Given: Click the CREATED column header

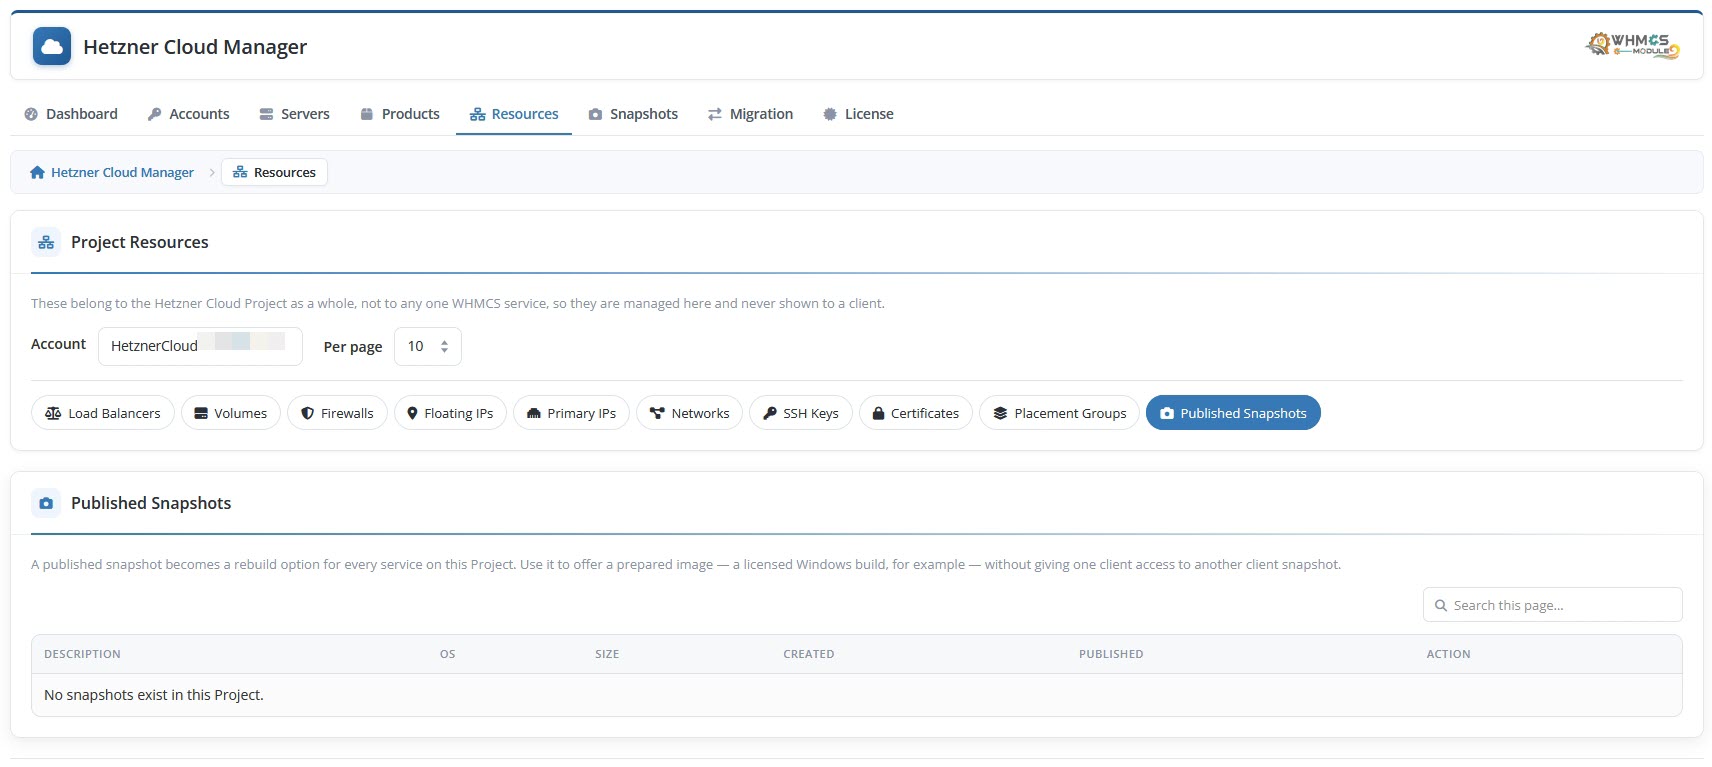Looking at the screenshot, I should (809, 654).
